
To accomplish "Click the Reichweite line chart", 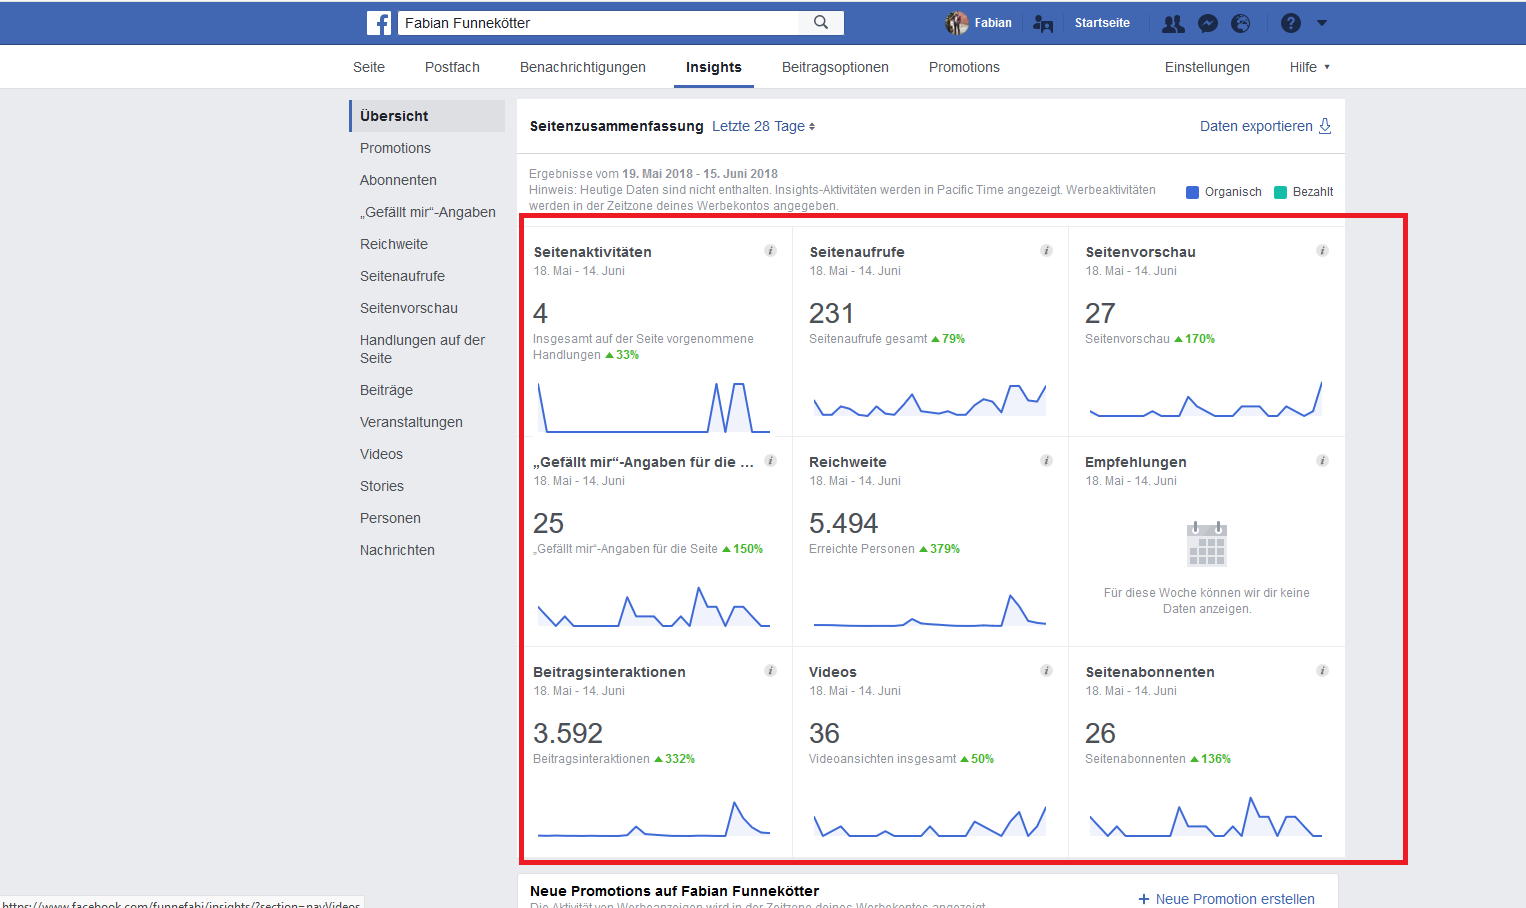I will (x=930, y=610).
